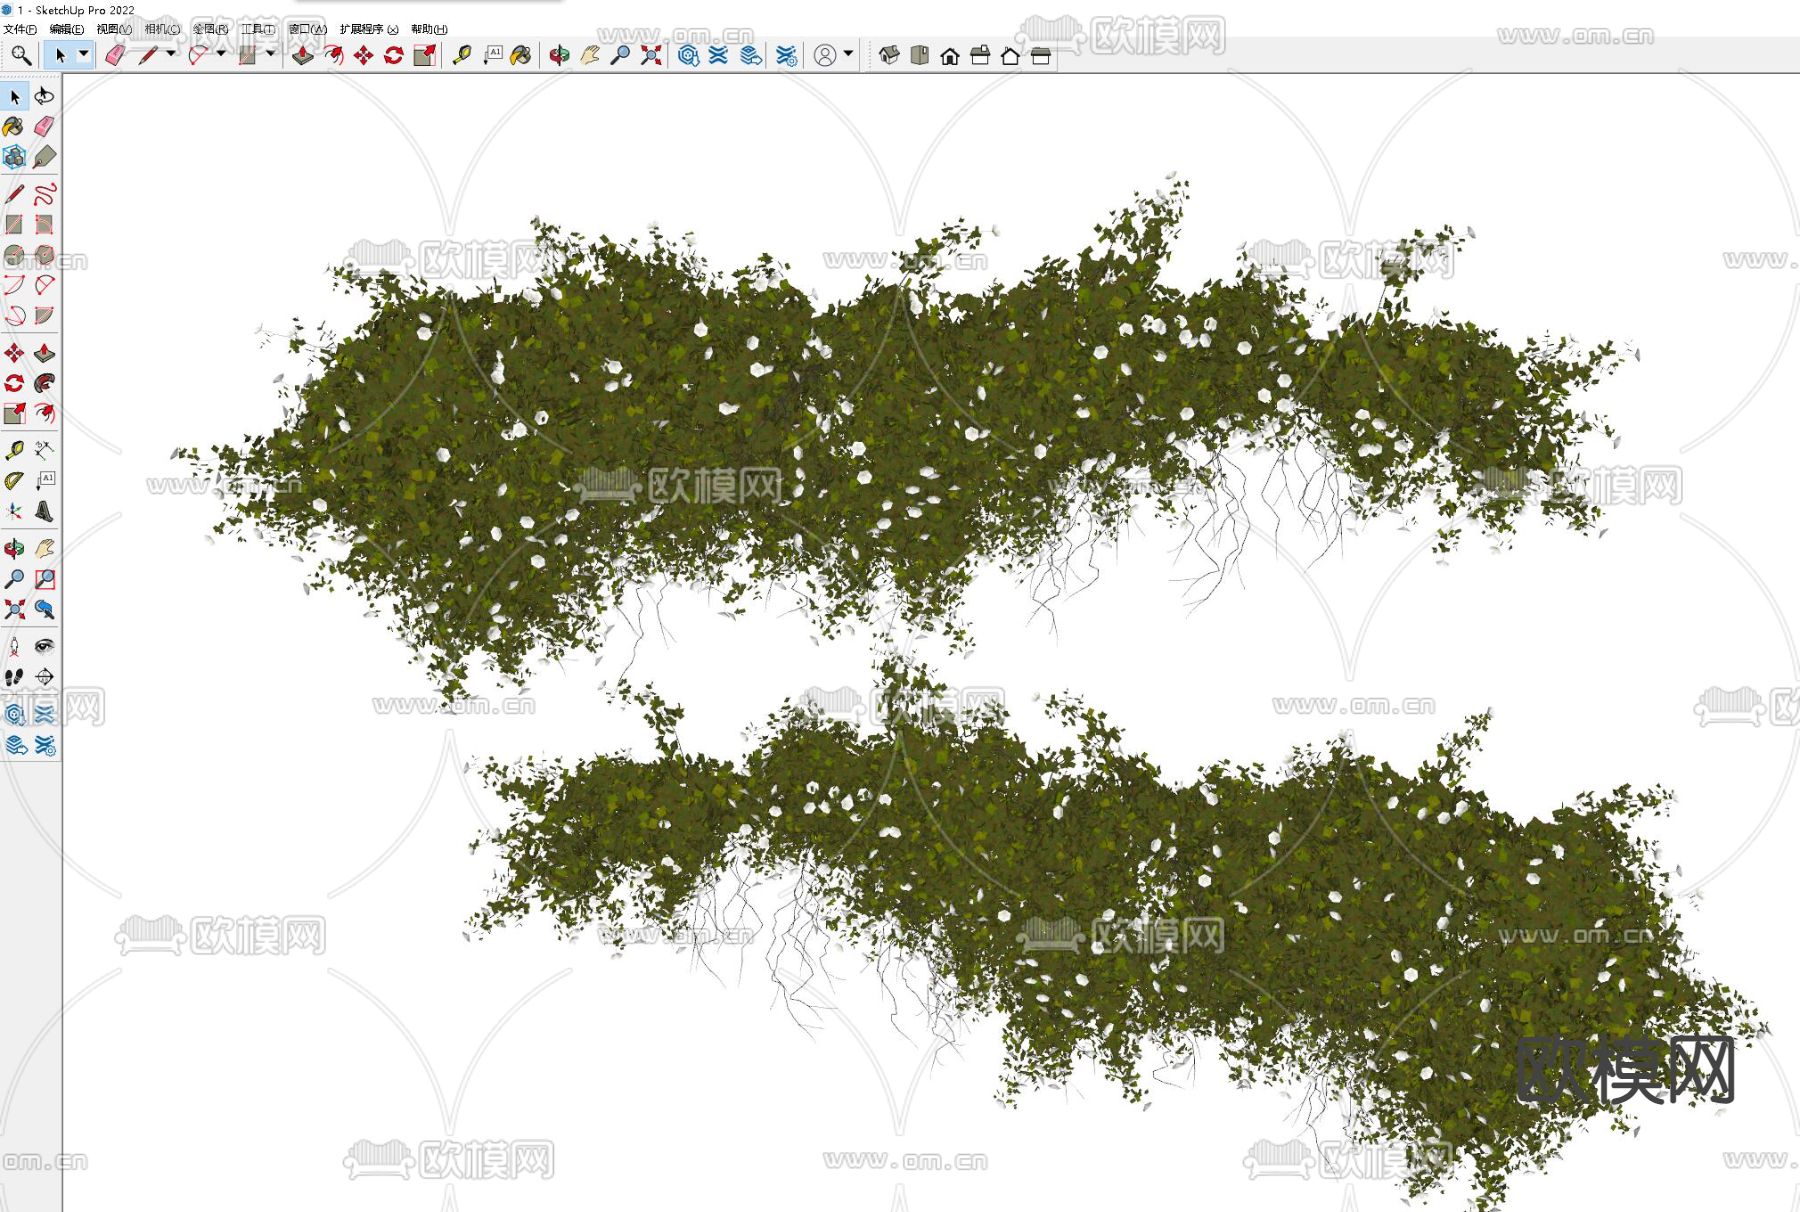
Task: Open the 编辑(E) menu
Action: [67, 29]
